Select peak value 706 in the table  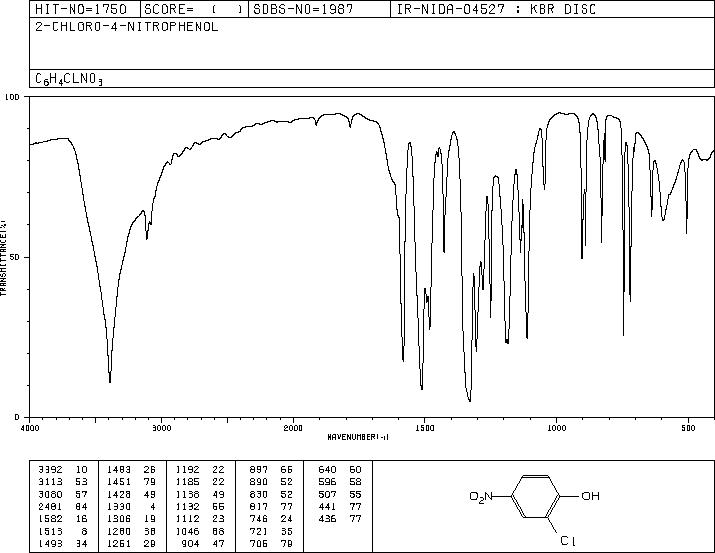click(259, 544)
